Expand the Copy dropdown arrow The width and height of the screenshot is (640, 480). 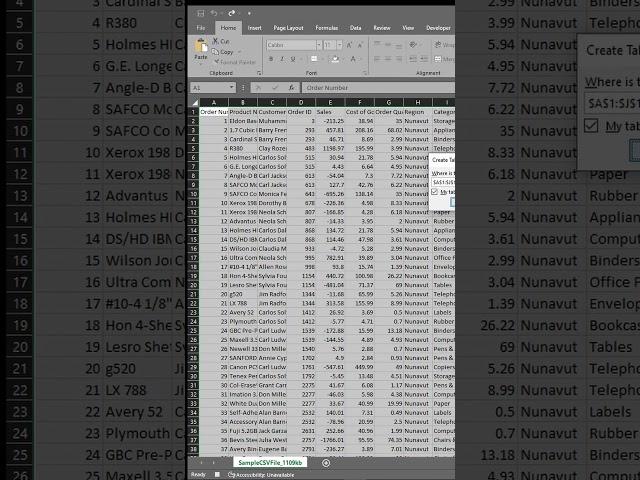[x=240, y=52]
